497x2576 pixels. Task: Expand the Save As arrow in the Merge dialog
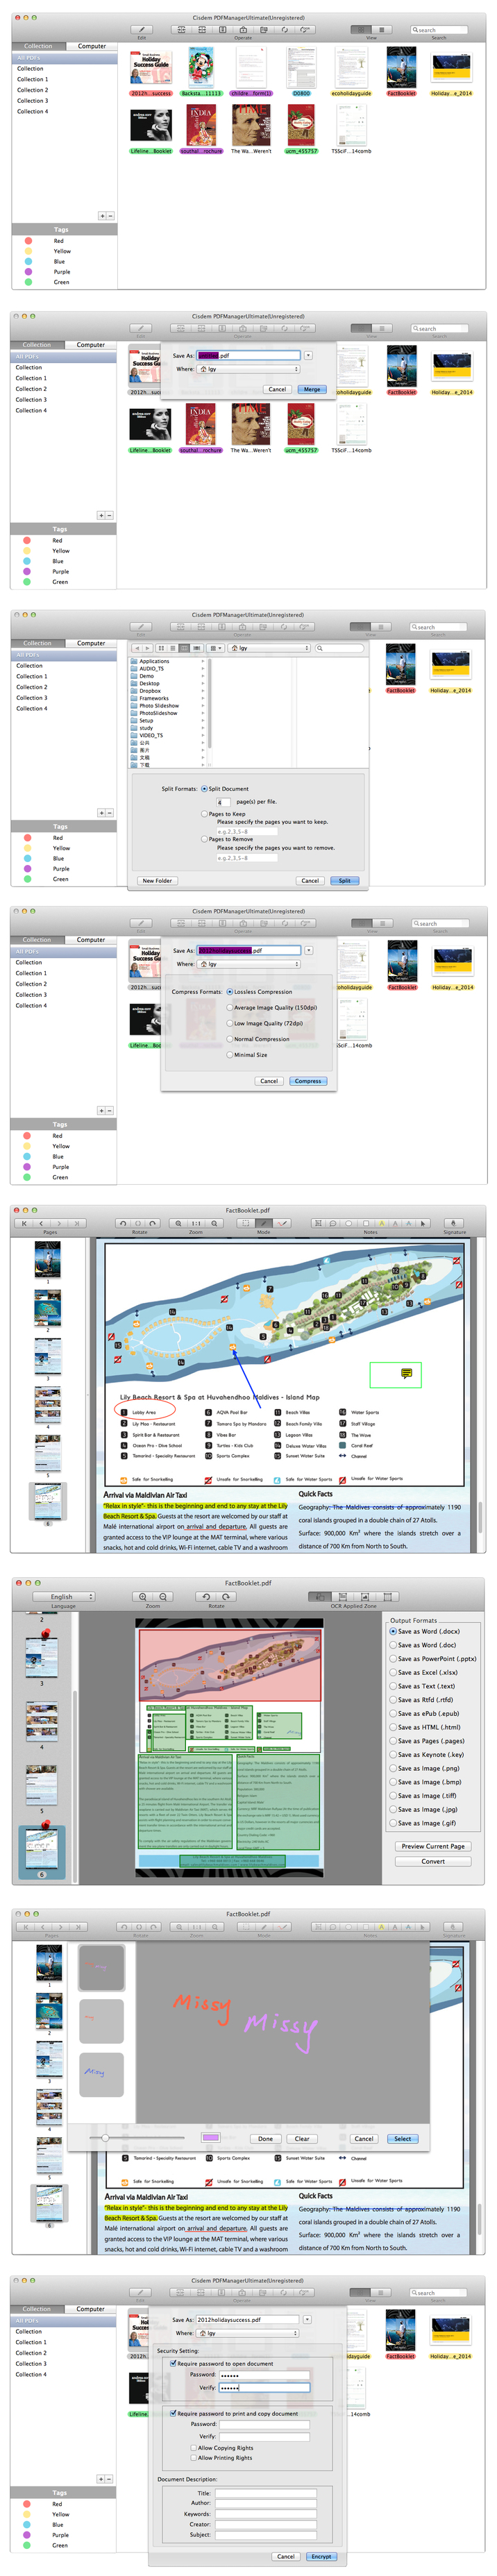point(307,355)
